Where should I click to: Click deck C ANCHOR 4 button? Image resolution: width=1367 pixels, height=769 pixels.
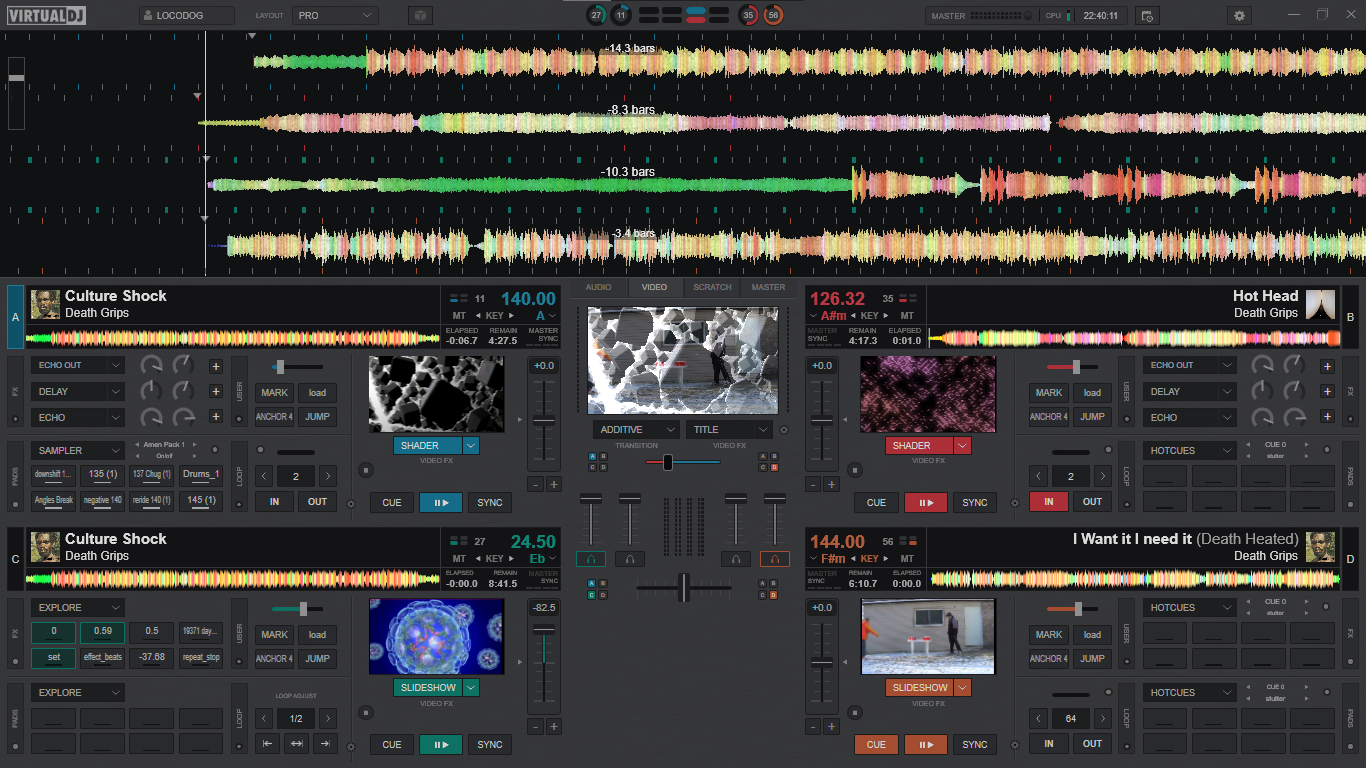(x=274, y=659)
